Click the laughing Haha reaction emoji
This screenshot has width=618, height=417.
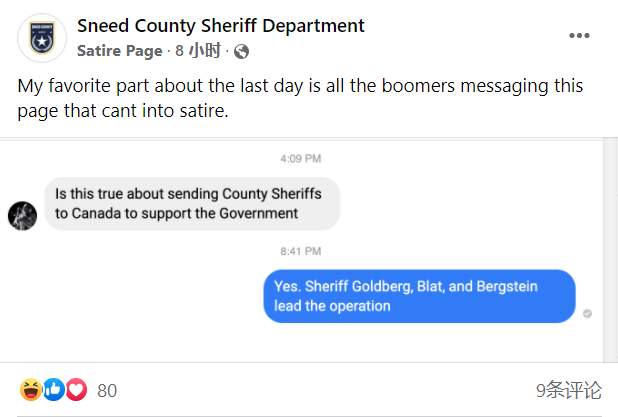tap(31, 389)
